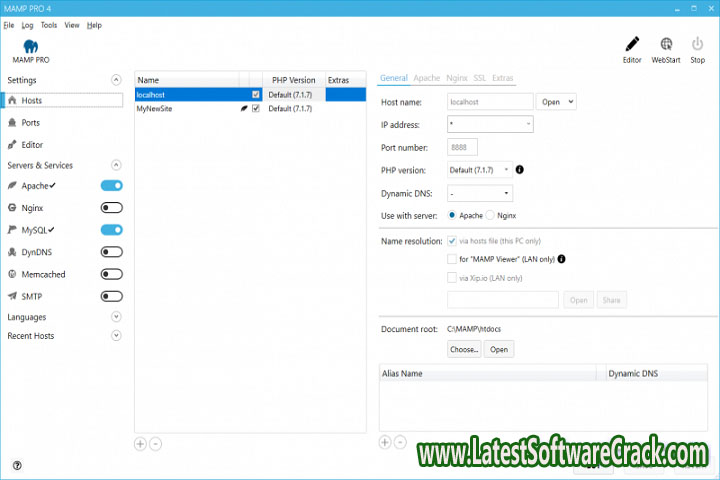Toggle via hosts file checkbox
This screenshot has height=480, width=720.
pyautogui.click(x=452, y=241)
